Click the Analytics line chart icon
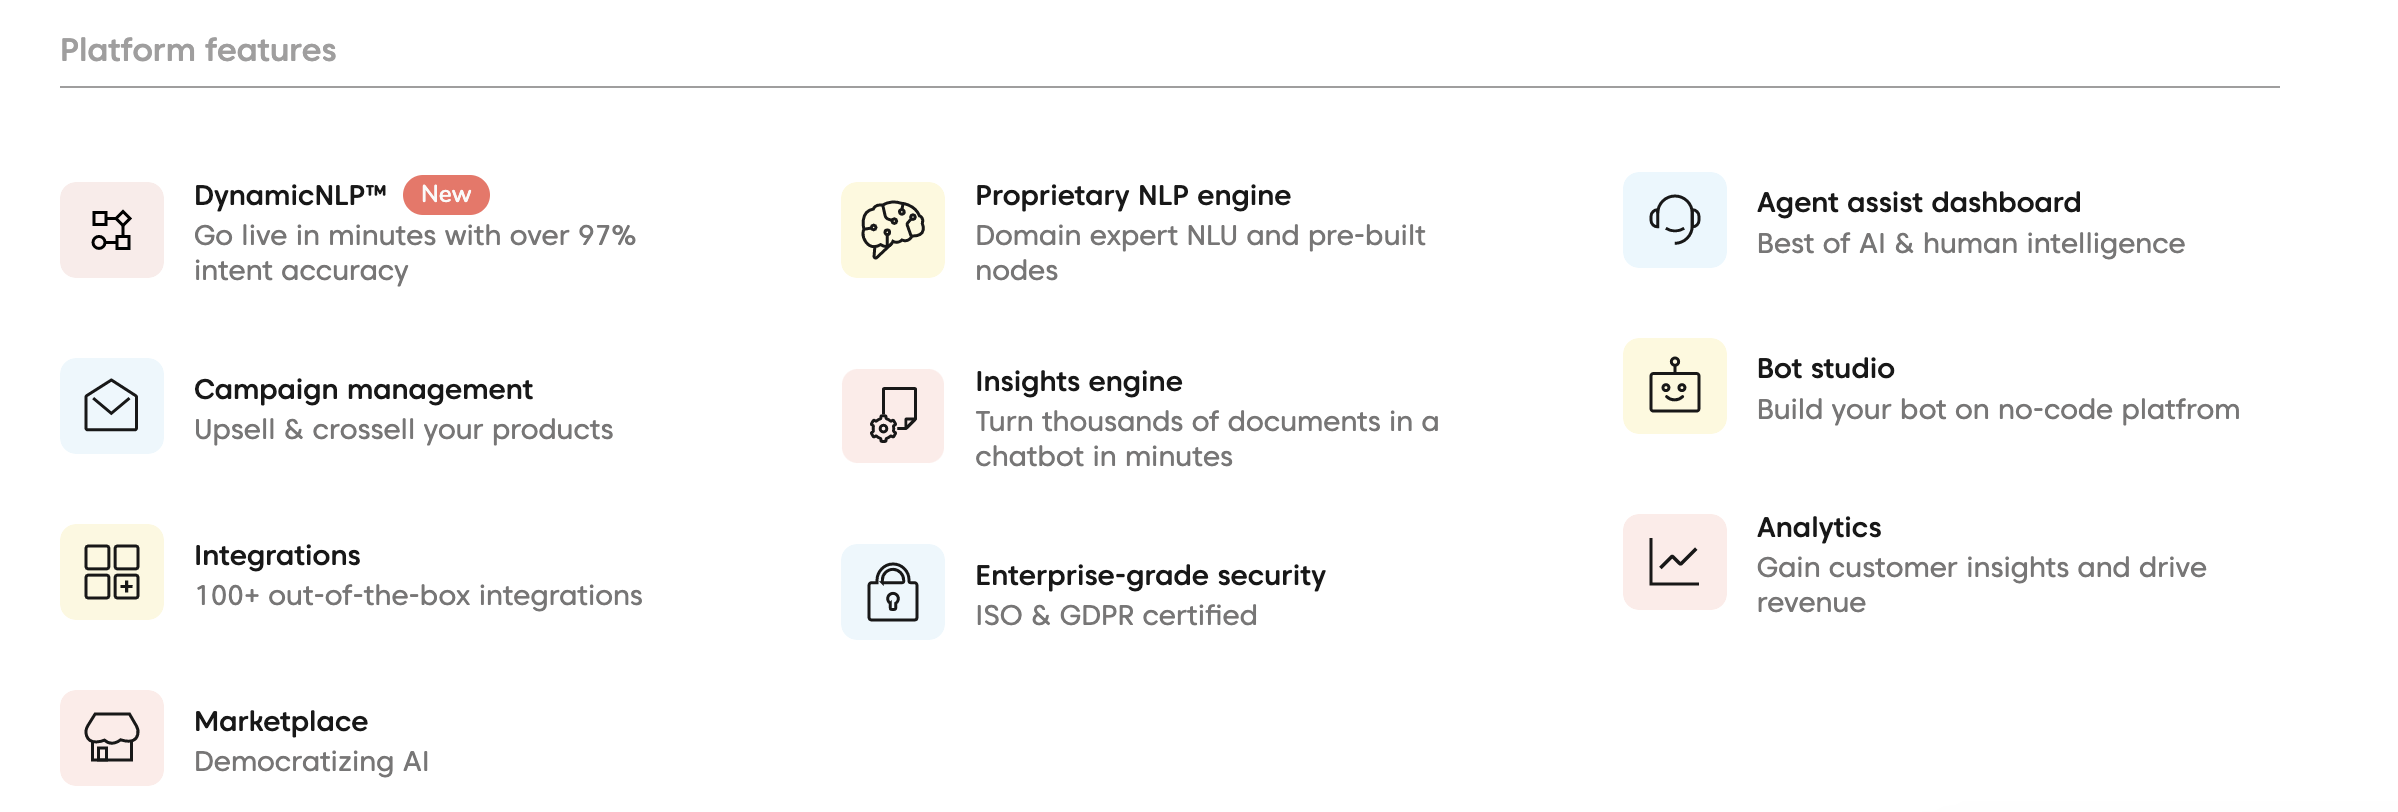Screen dimensions: 2398x812 tap(1675, 562)
